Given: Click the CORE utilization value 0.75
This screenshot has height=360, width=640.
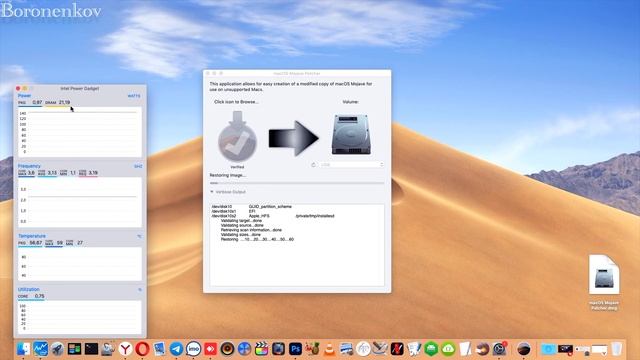Looking at the screenshot, I should click(x=40, y=296).
